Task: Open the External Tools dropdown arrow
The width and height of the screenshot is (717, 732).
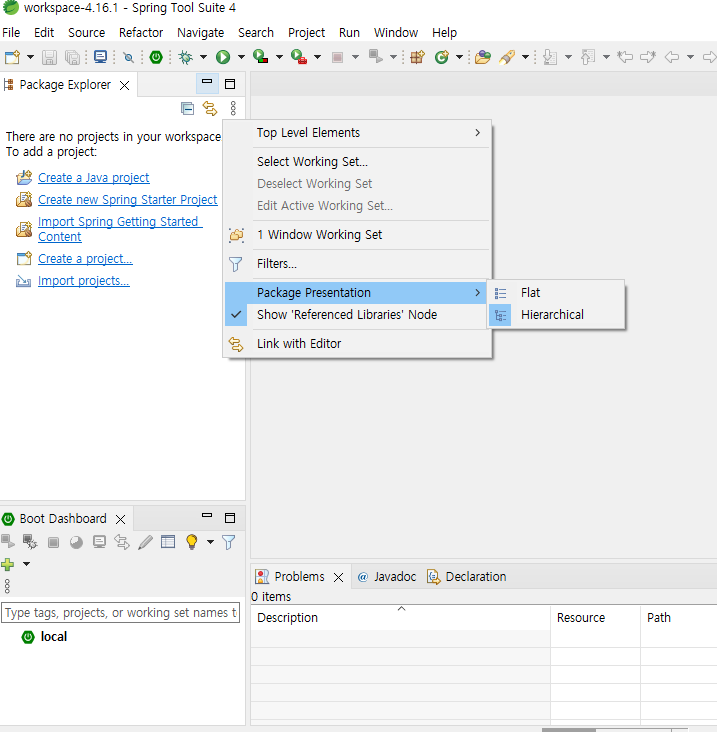Action: (317, 57)
